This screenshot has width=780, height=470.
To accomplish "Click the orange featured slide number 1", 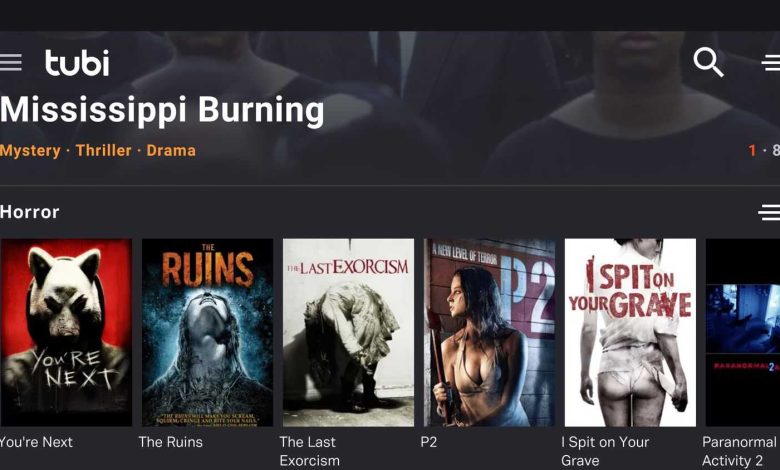I will [x=752, y=150].
